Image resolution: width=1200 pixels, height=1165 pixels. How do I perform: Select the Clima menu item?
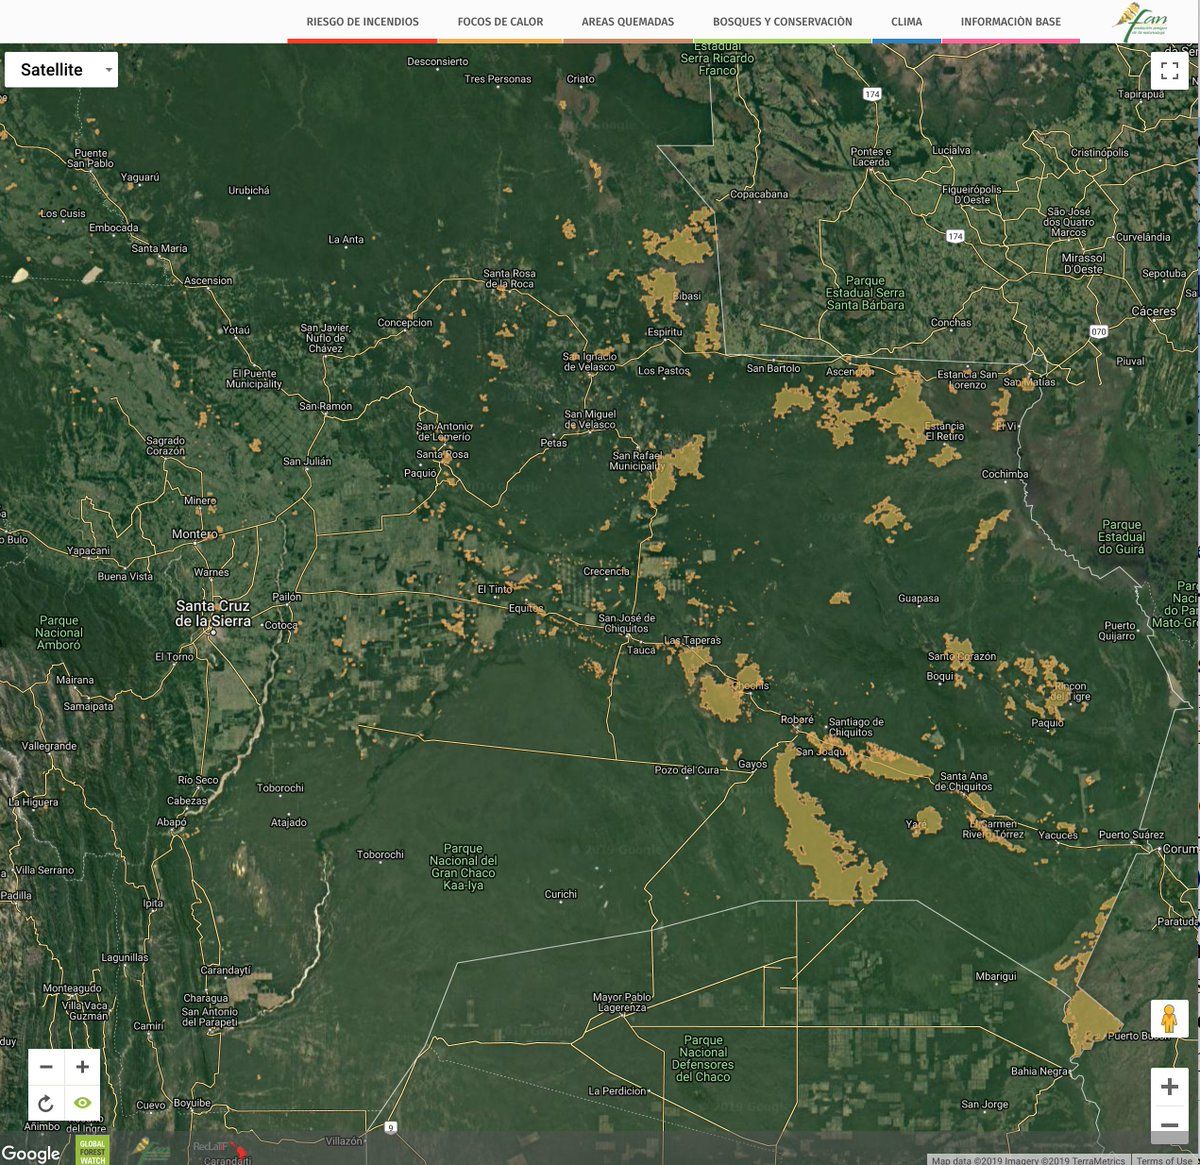pos(906,22)
